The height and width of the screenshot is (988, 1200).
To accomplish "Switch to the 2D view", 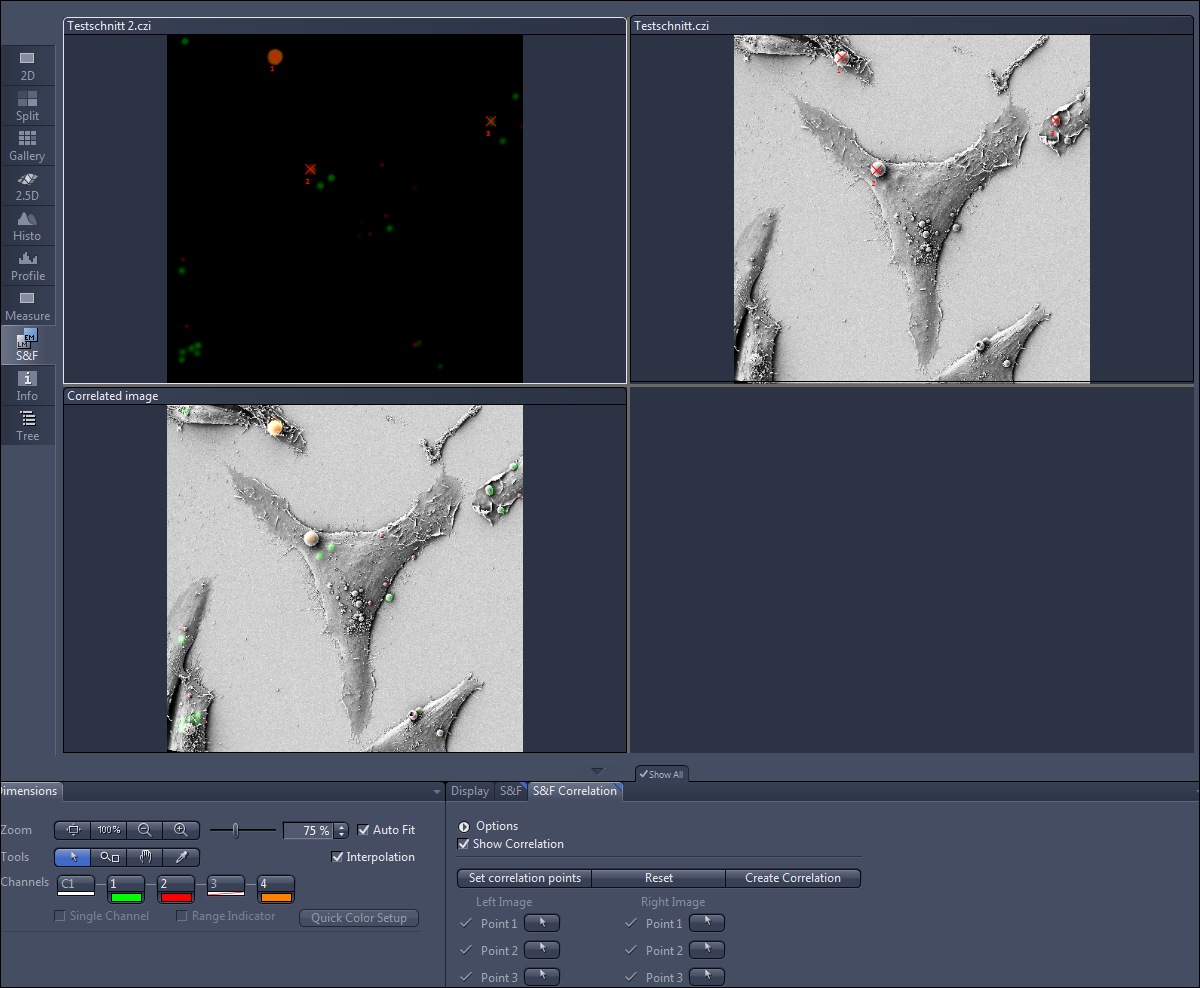I will pos(27,66).
